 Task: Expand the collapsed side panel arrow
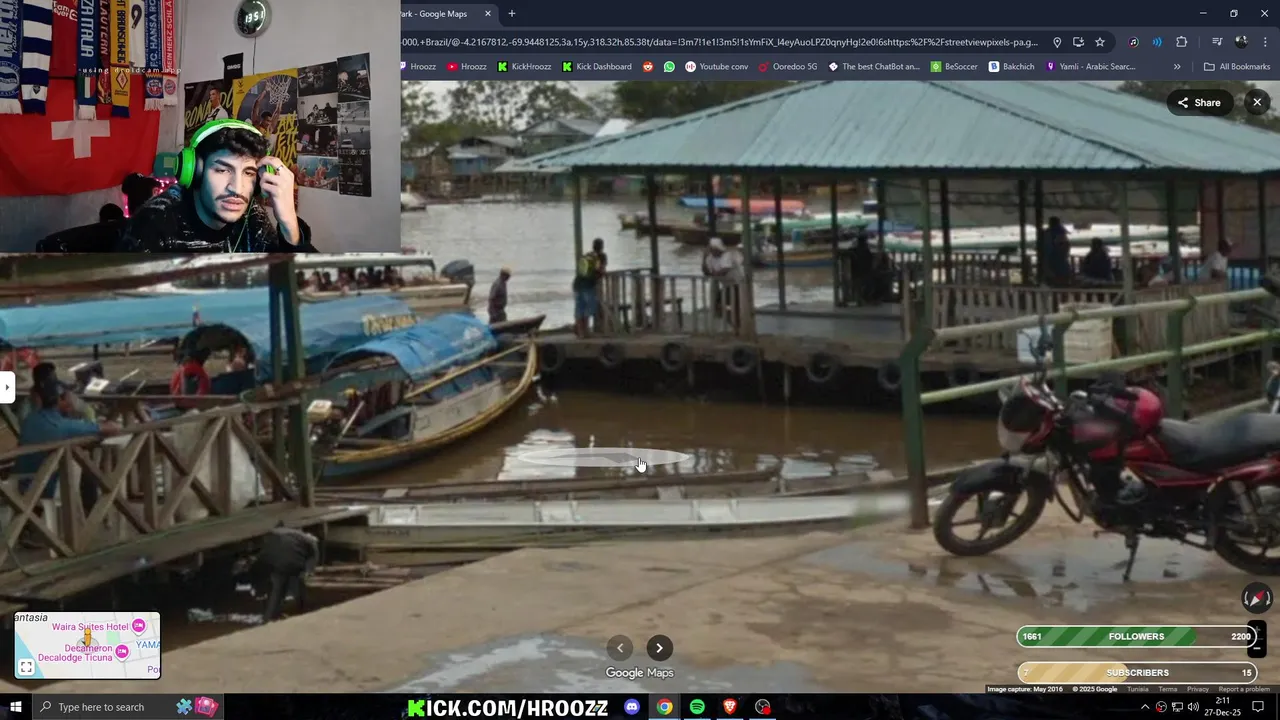tap(6, 386)
